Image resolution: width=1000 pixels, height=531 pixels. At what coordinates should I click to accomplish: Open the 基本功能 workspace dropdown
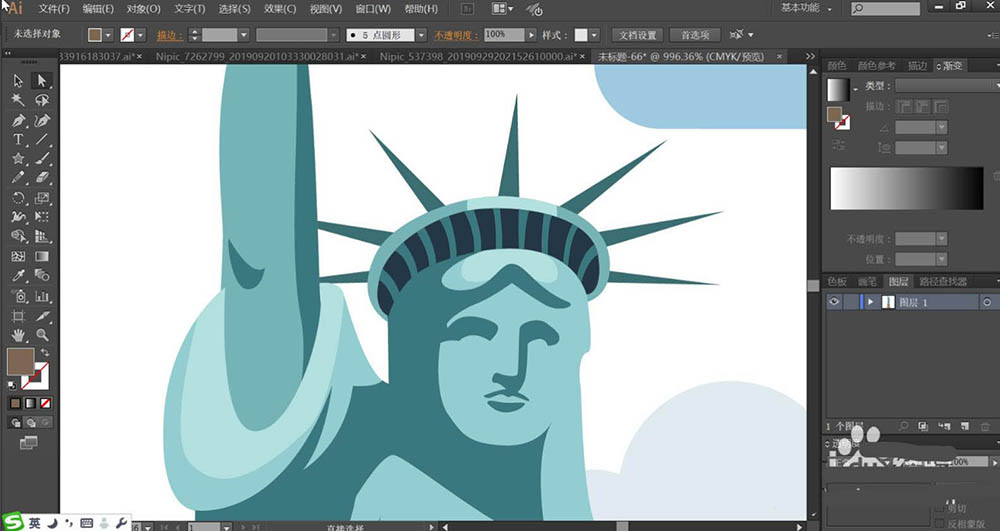click(807, 8)
